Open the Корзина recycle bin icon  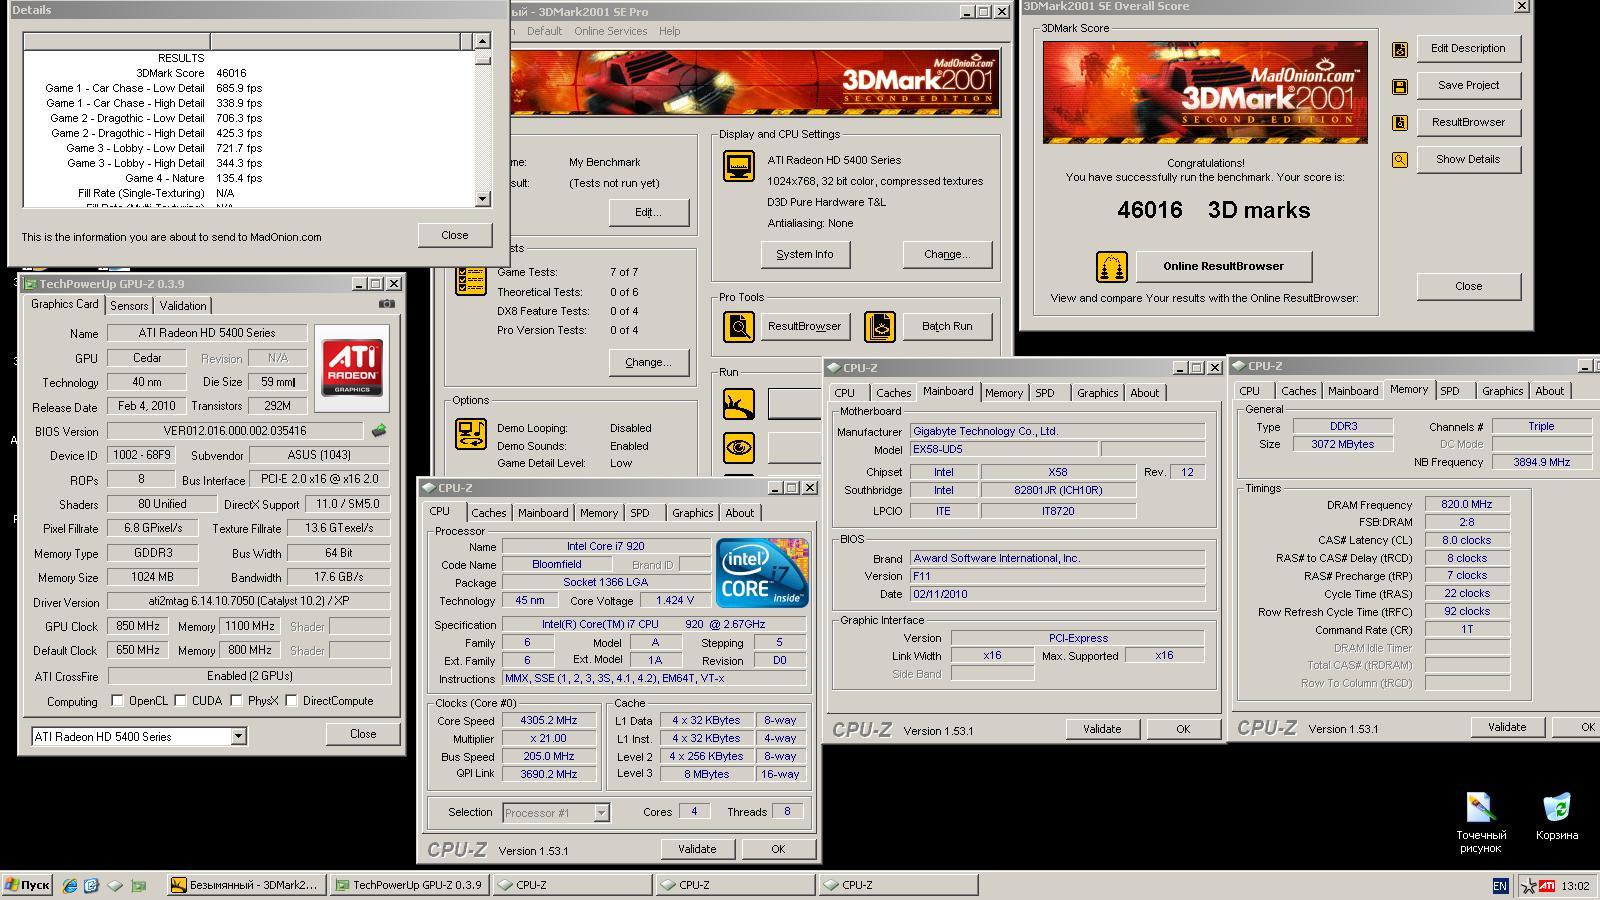1557,816
